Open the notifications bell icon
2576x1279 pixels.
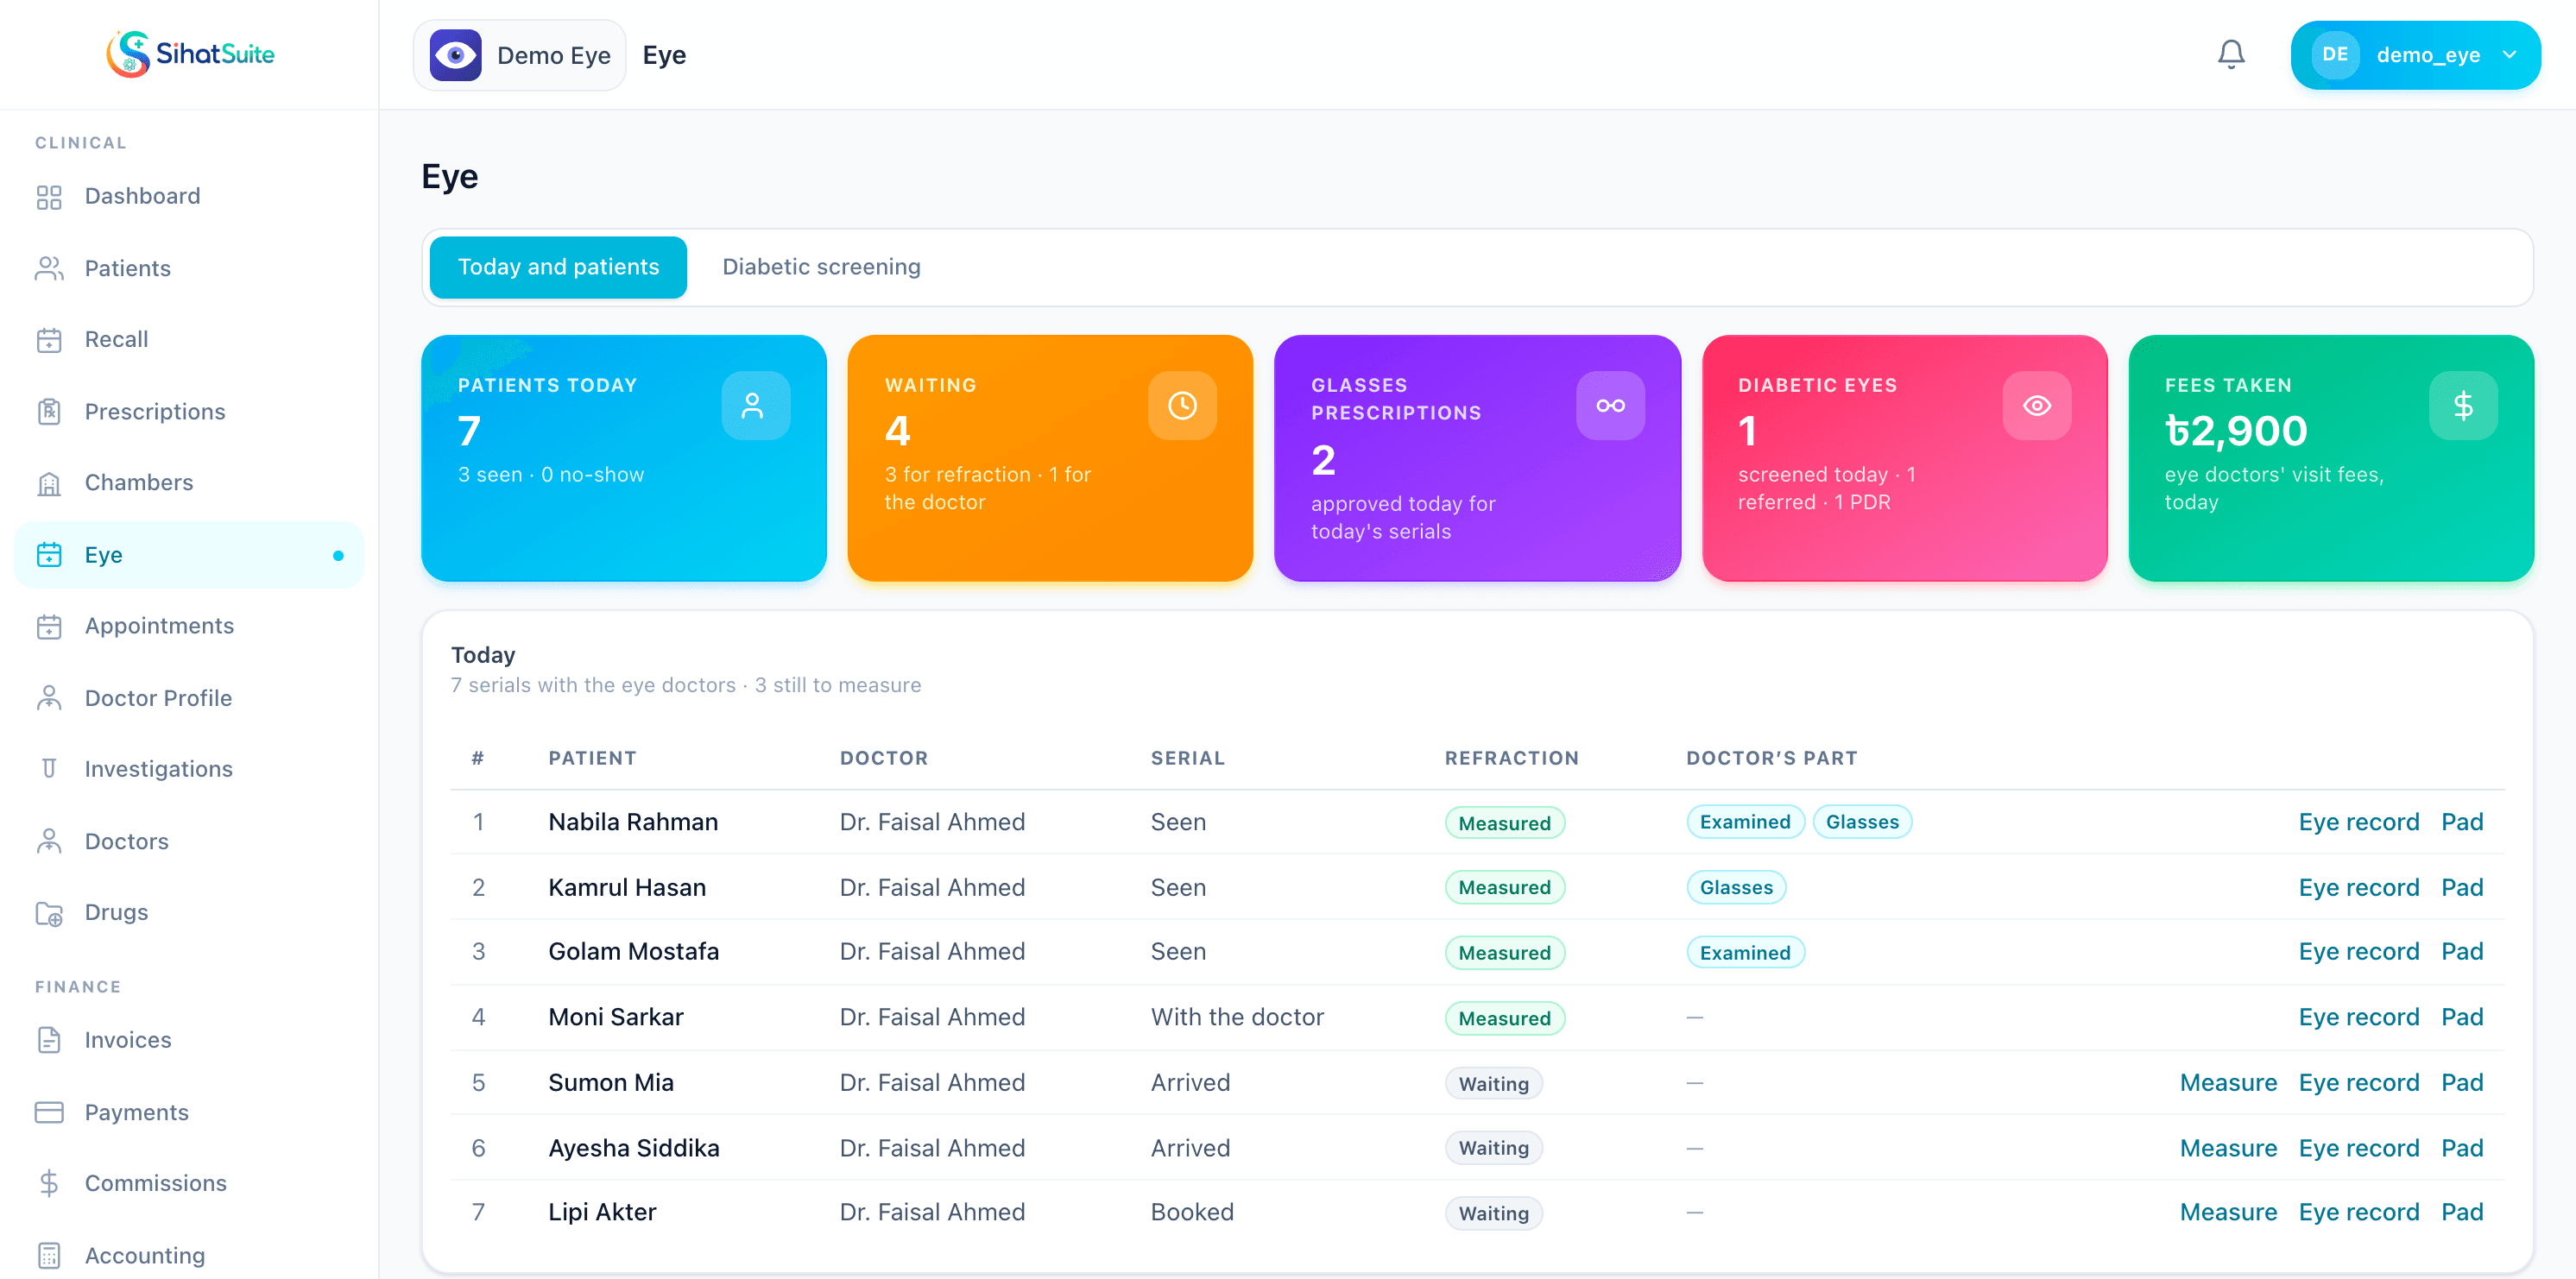click(2231, 54)
